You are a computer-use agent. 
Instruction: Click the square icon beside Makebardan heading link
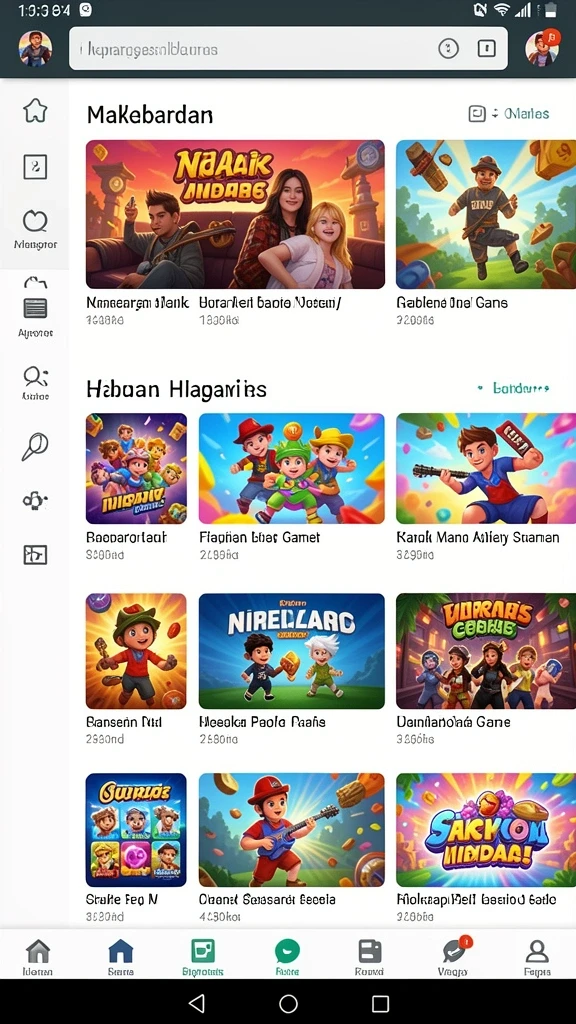(x=477, y=114)
